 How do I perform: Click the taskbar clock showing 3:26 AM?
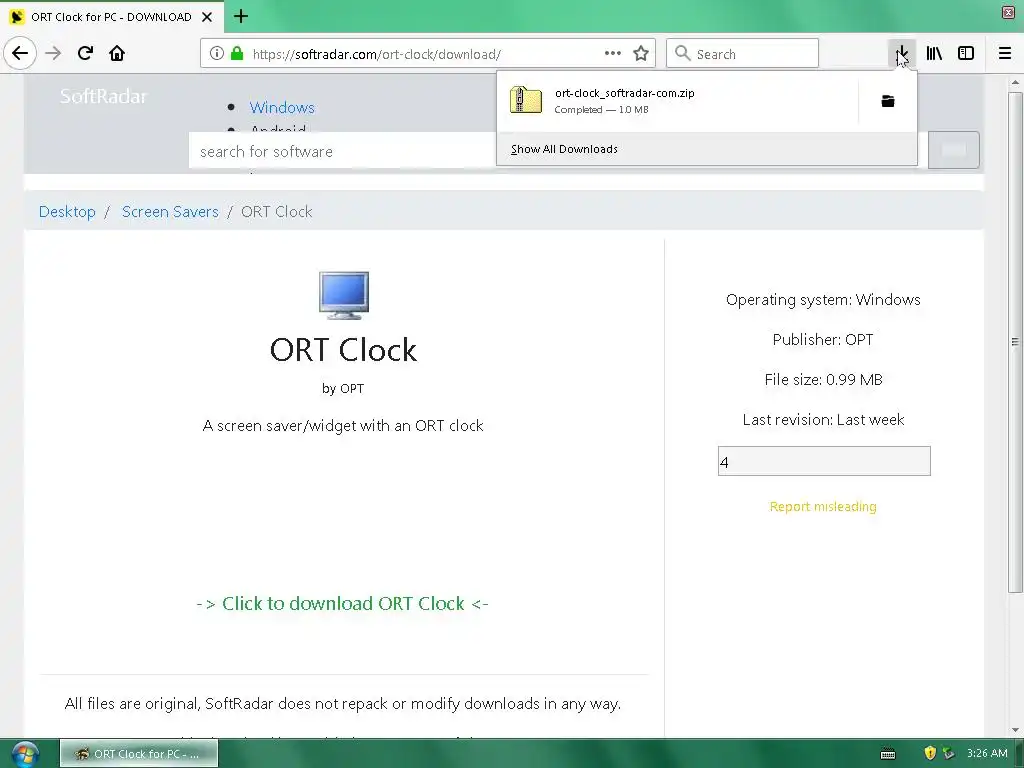pos(987,753)
